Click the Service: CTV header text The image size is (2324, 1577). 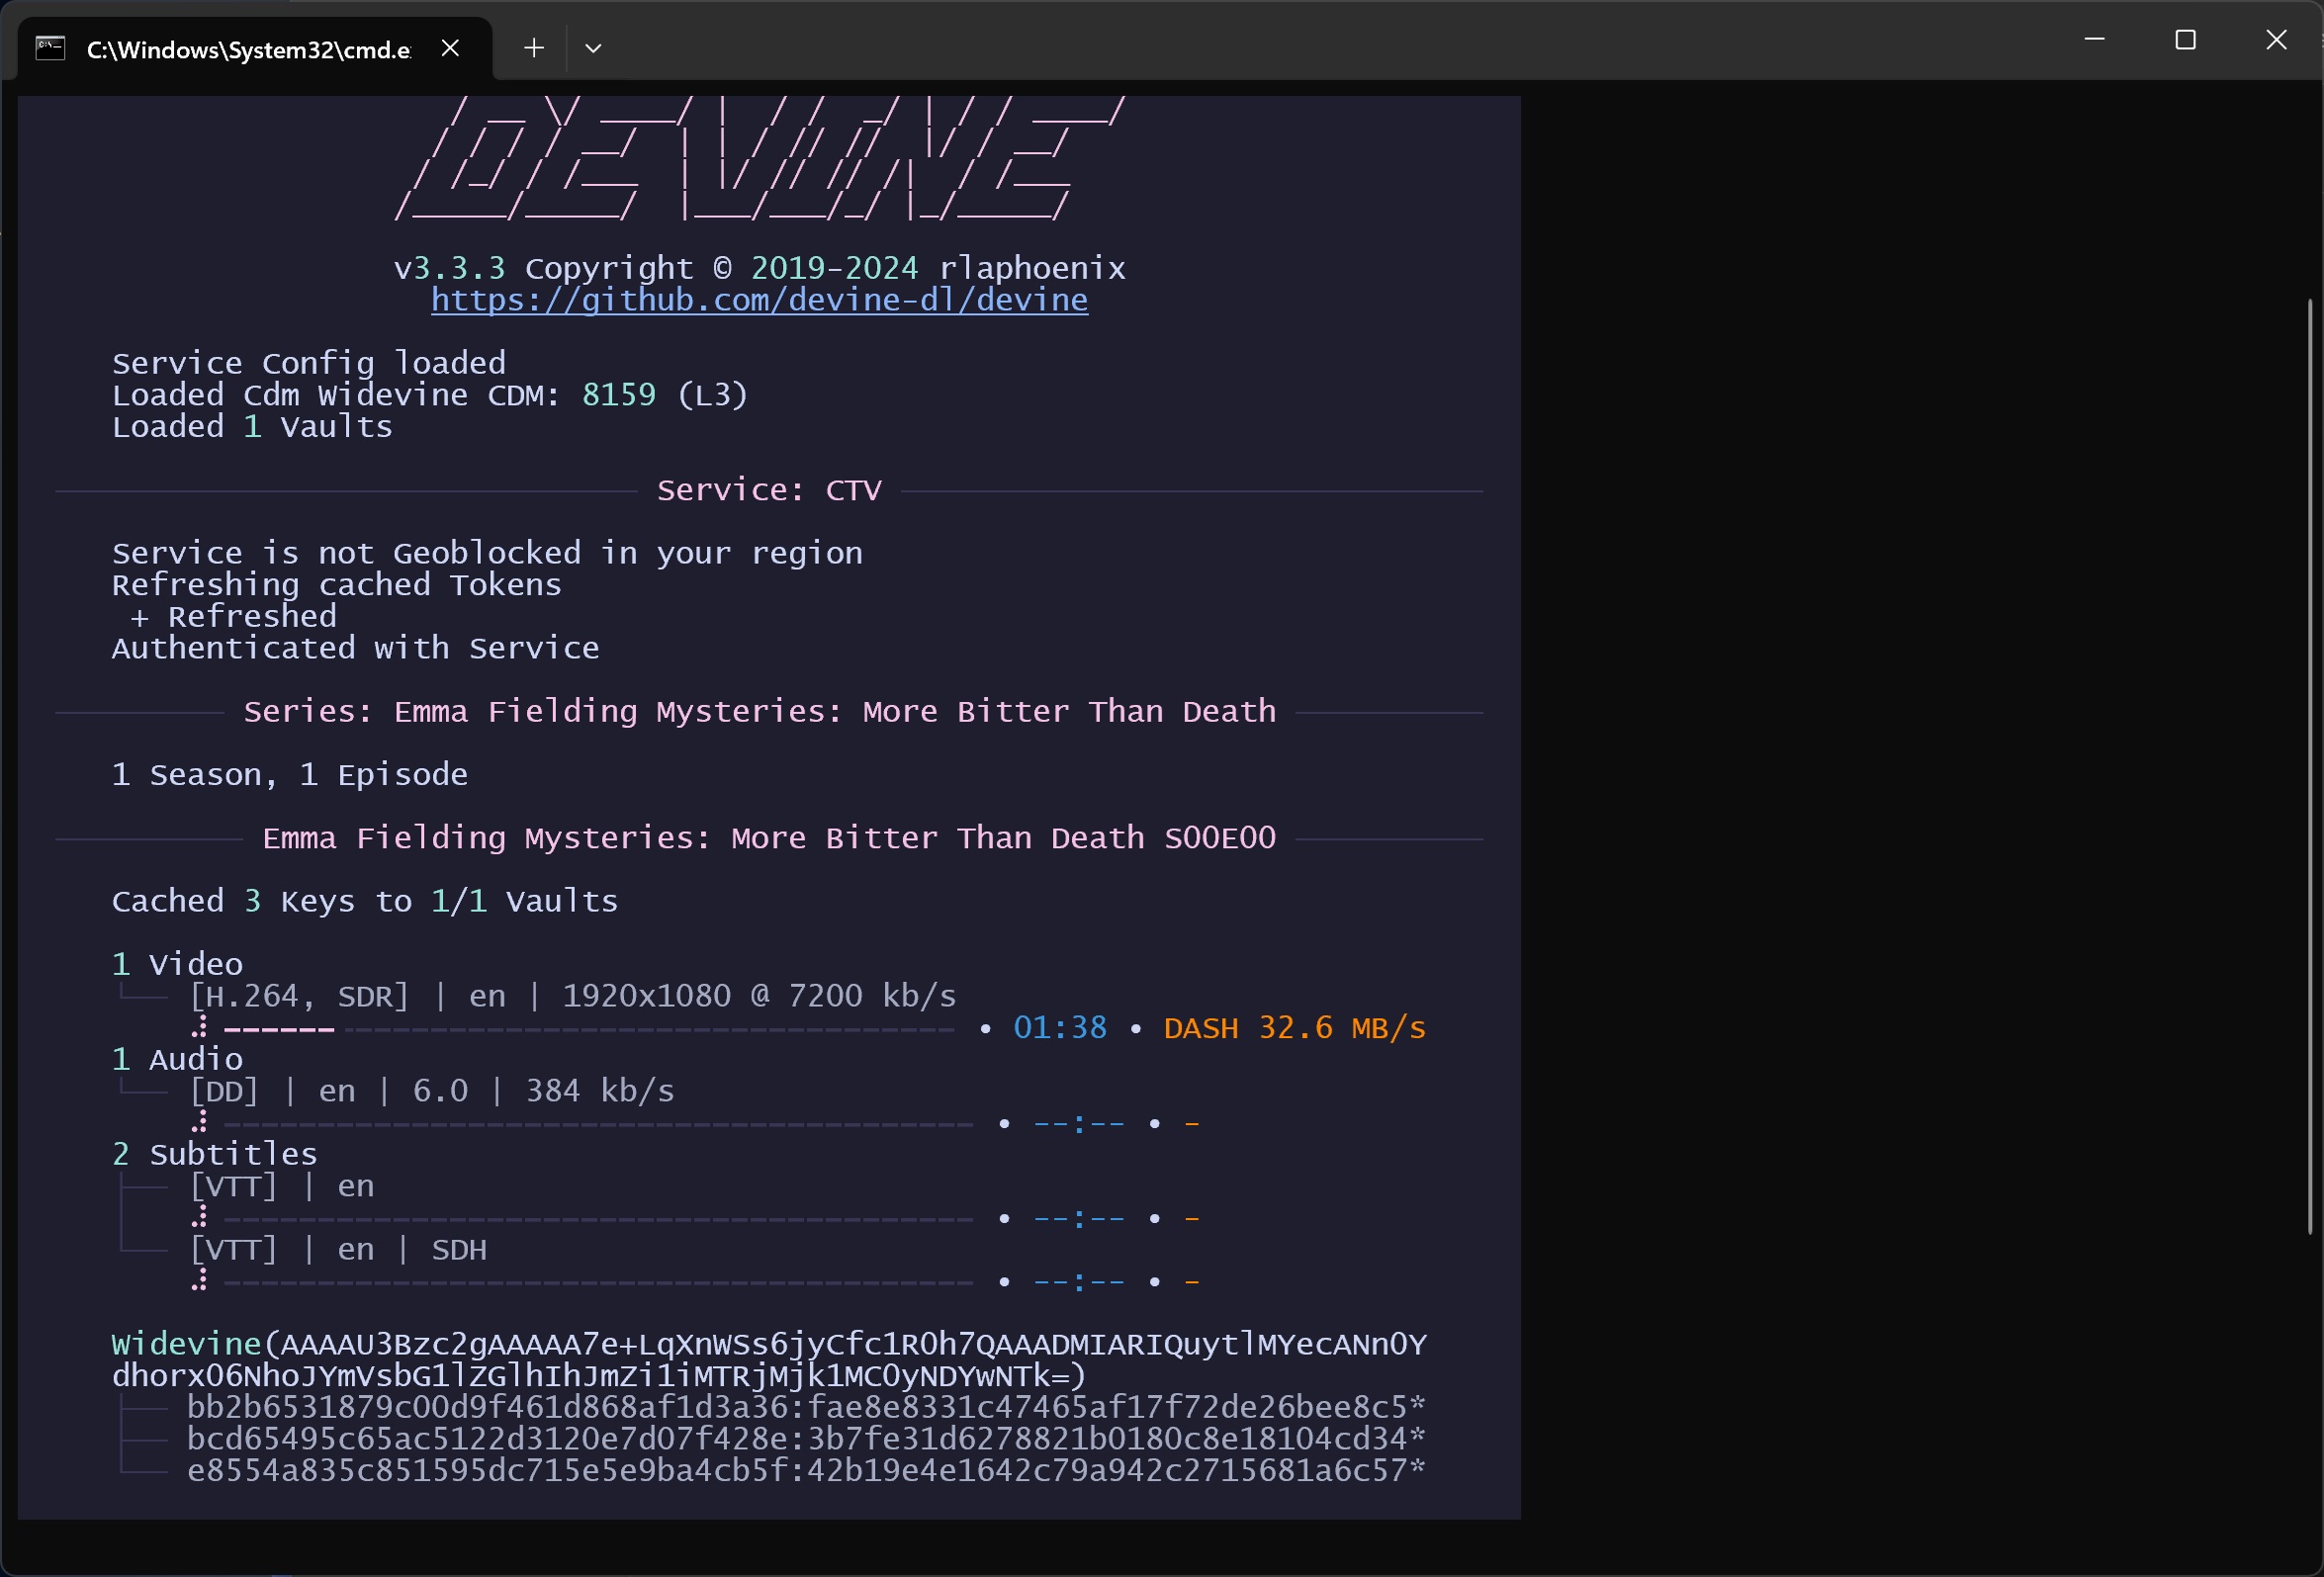pos(768,490)
